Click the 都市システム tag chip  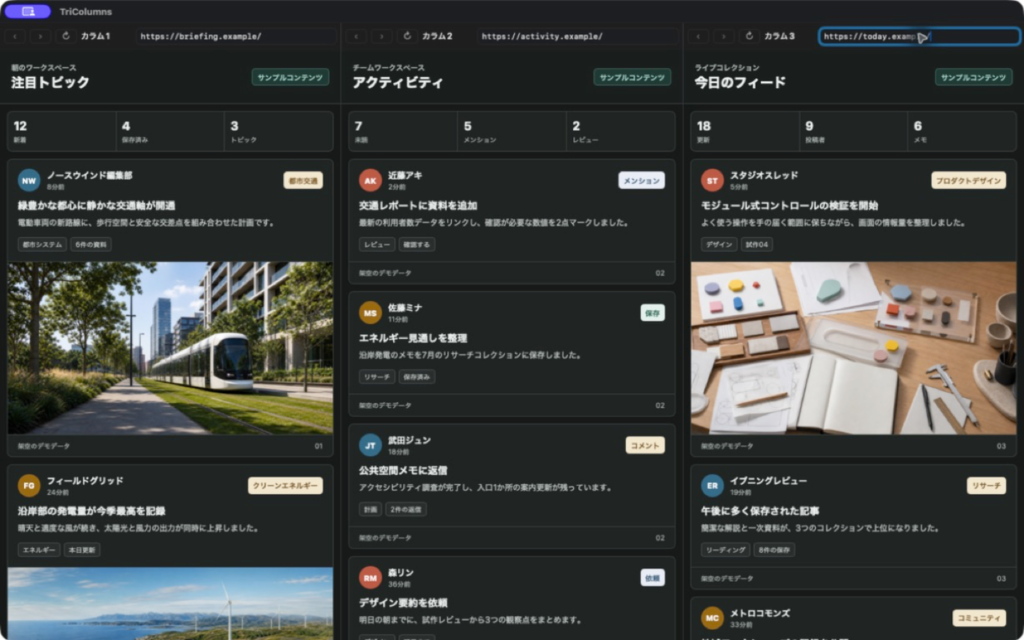pos(42,244)
